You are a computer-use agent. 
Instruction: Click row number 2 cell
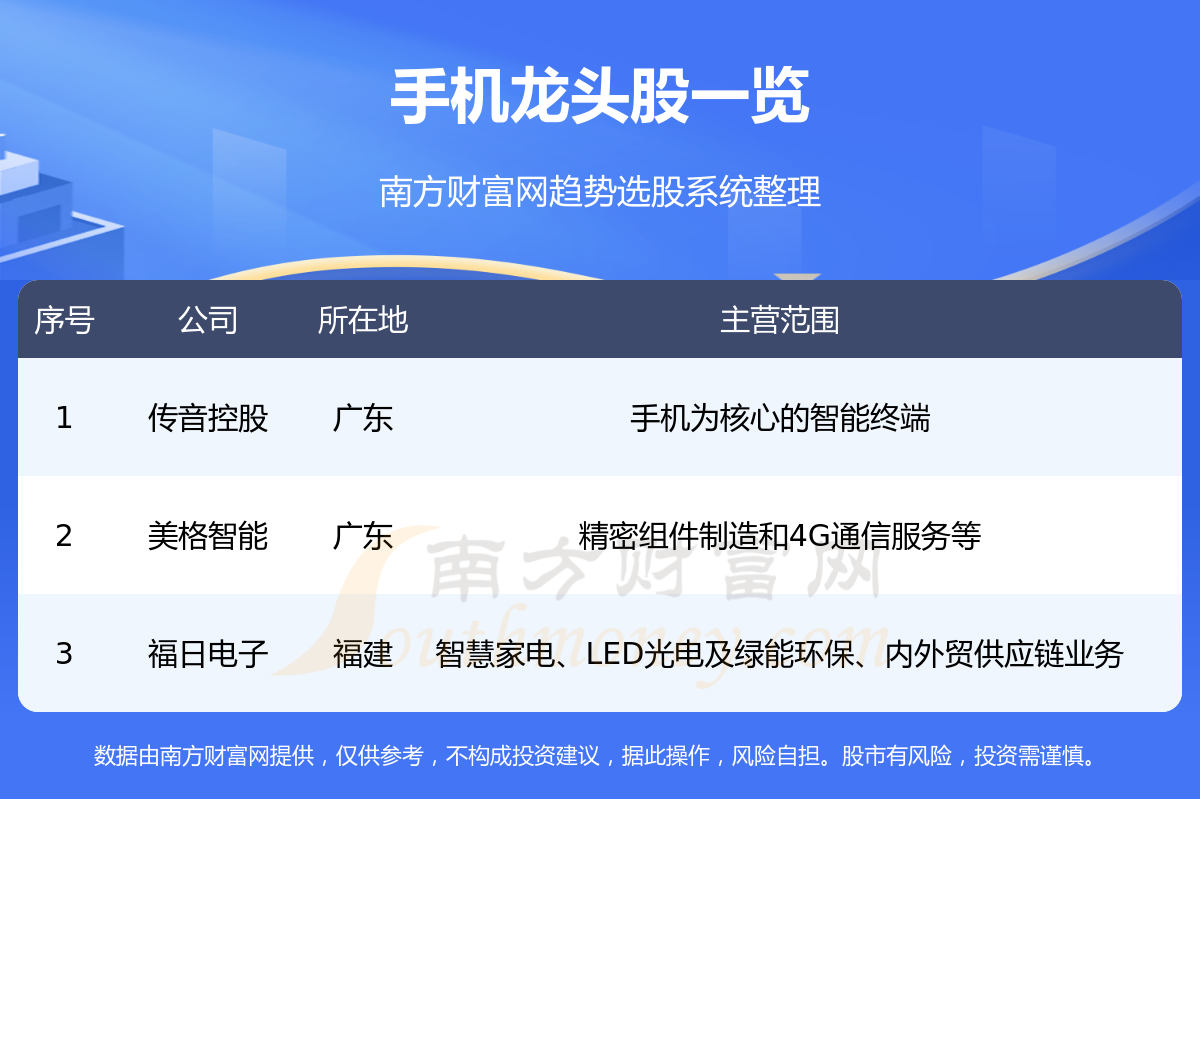click(64, 536)
